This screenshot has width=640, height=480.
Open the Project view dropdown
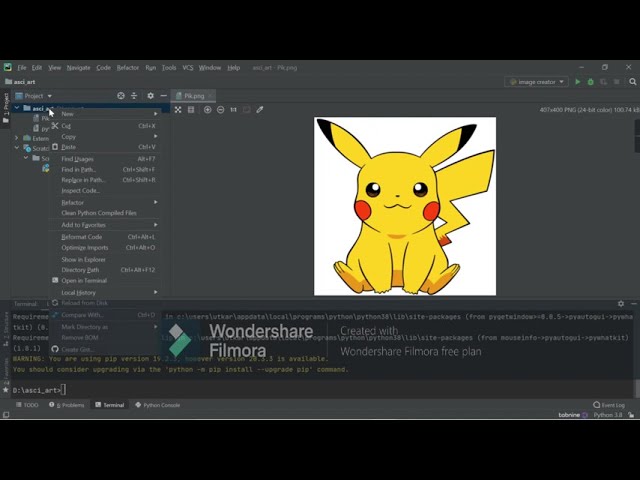click(x=34, y=96)
